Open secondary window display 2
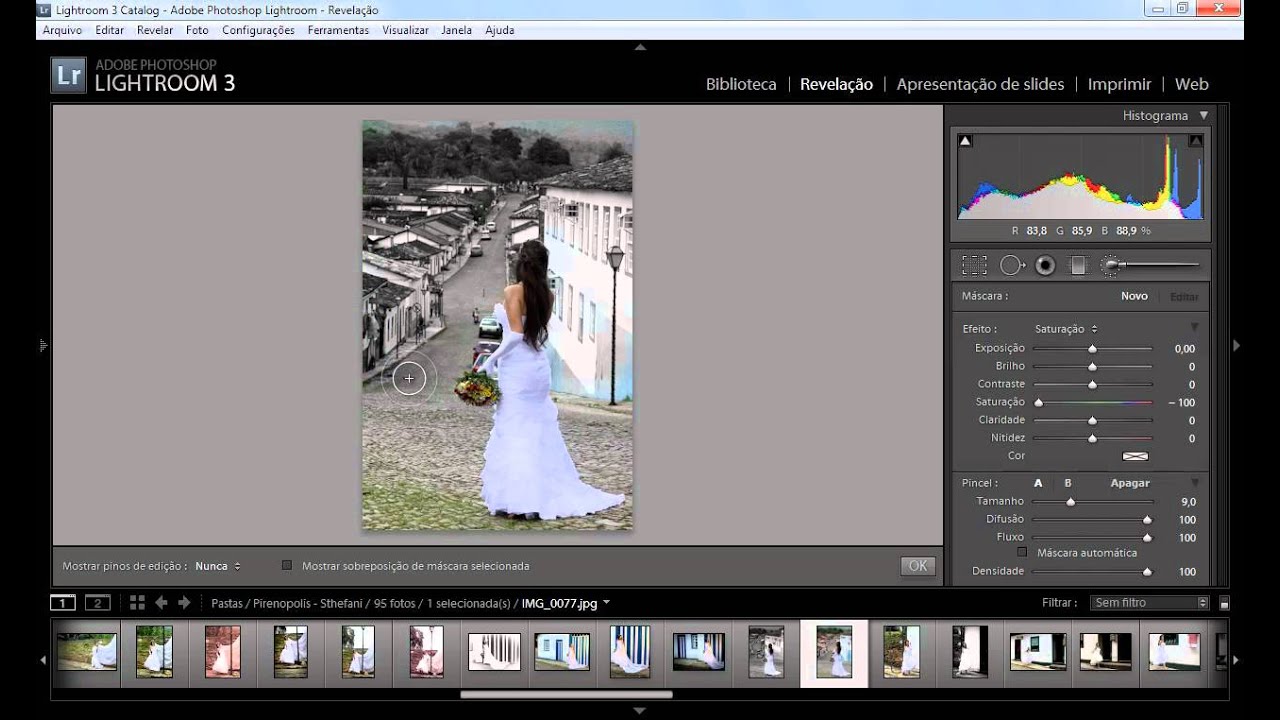The width and height of the screenshot is (1280, 720). (x=97, y=602)
